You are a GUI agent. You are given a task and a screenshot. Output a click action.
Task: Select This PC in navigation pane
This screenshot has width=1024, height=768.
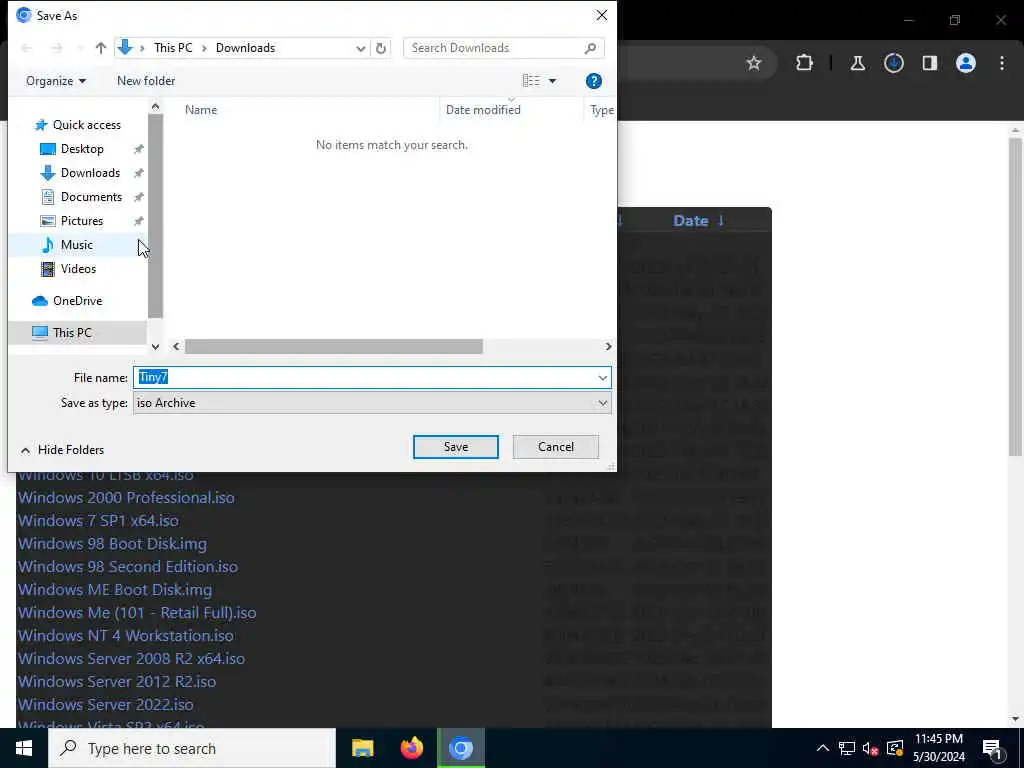click(x=72, y=333)
